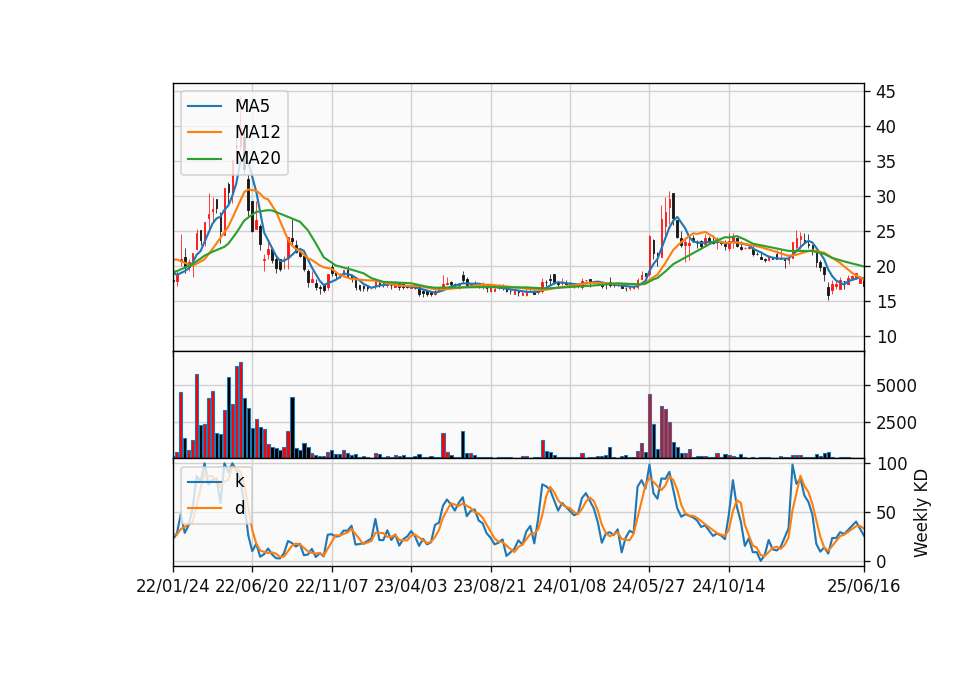Click the tall volume bar at 24/05/27

(x=650, y=426)
